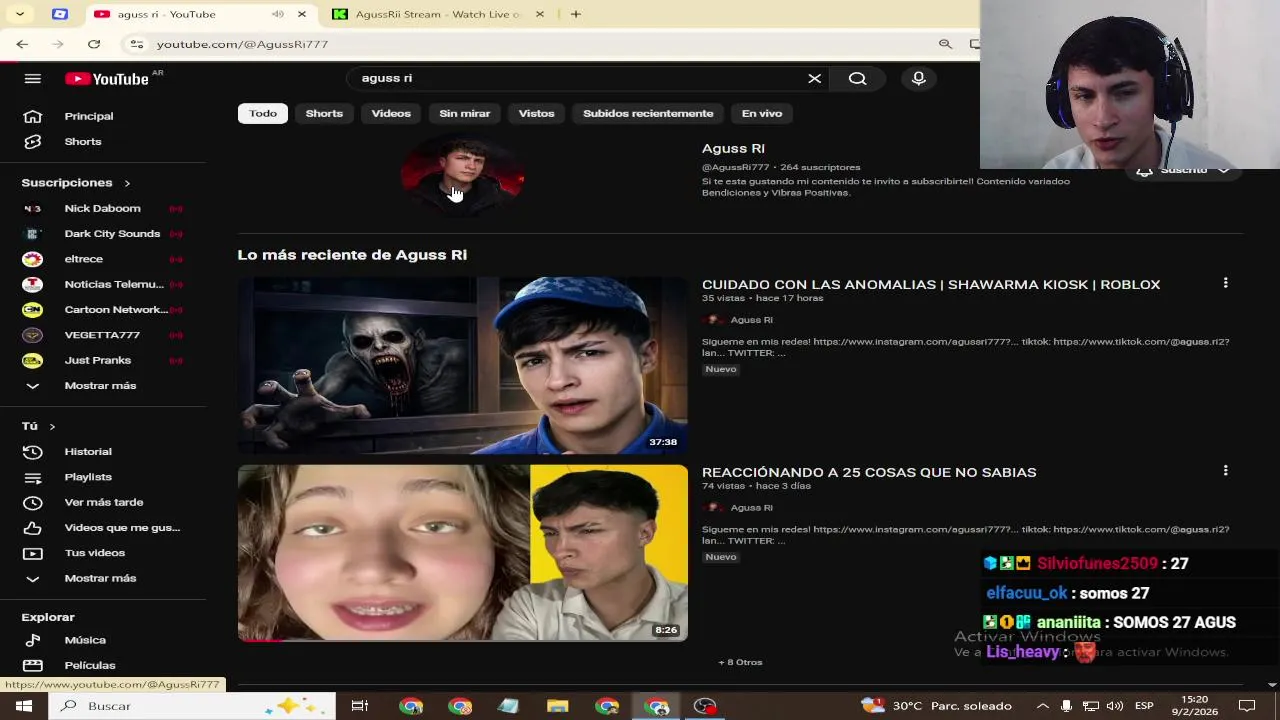Go back with browser back arrow
The width and height of the screenshot is (1280, 720).
(22, 44)
